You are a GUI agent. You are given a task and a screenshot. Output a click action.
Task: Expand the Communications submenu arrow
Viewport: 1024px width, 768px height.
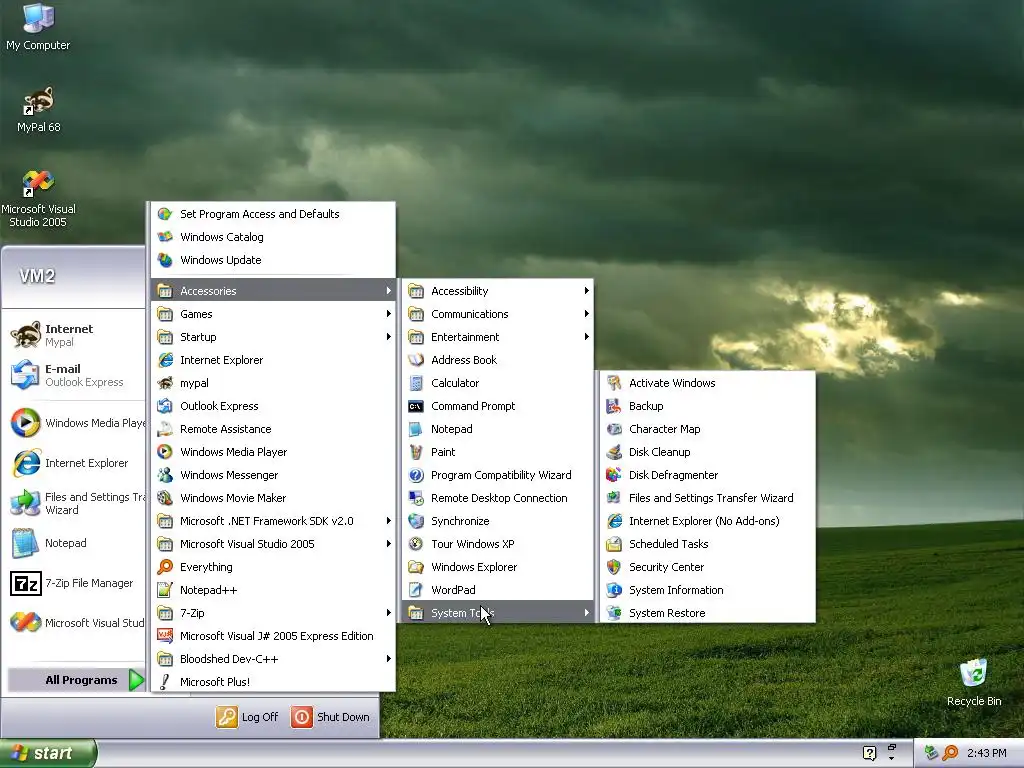point(586,313)
